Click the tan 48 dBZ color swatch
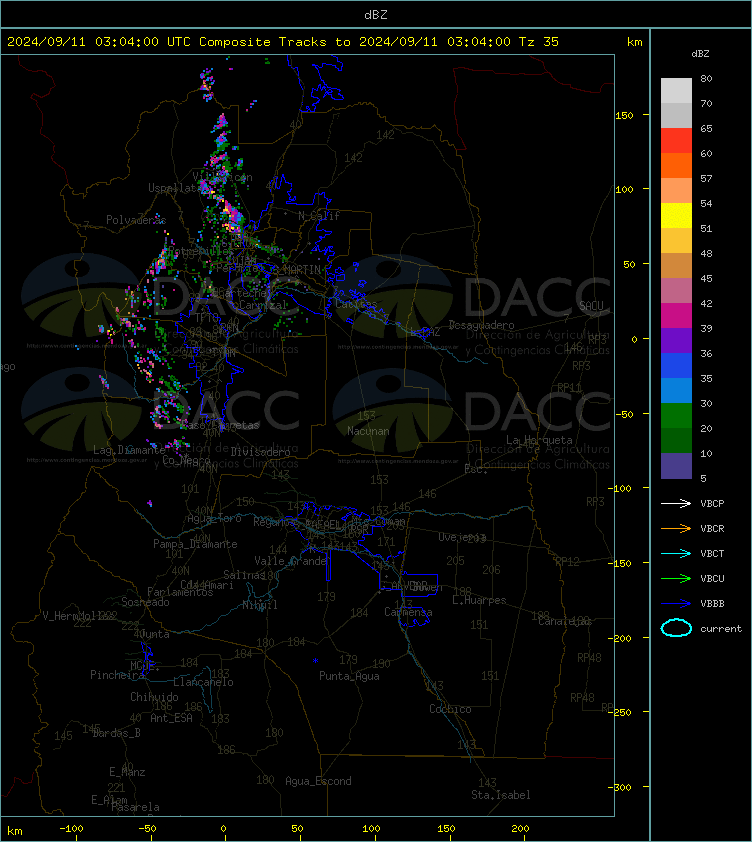 click(676, 265)
